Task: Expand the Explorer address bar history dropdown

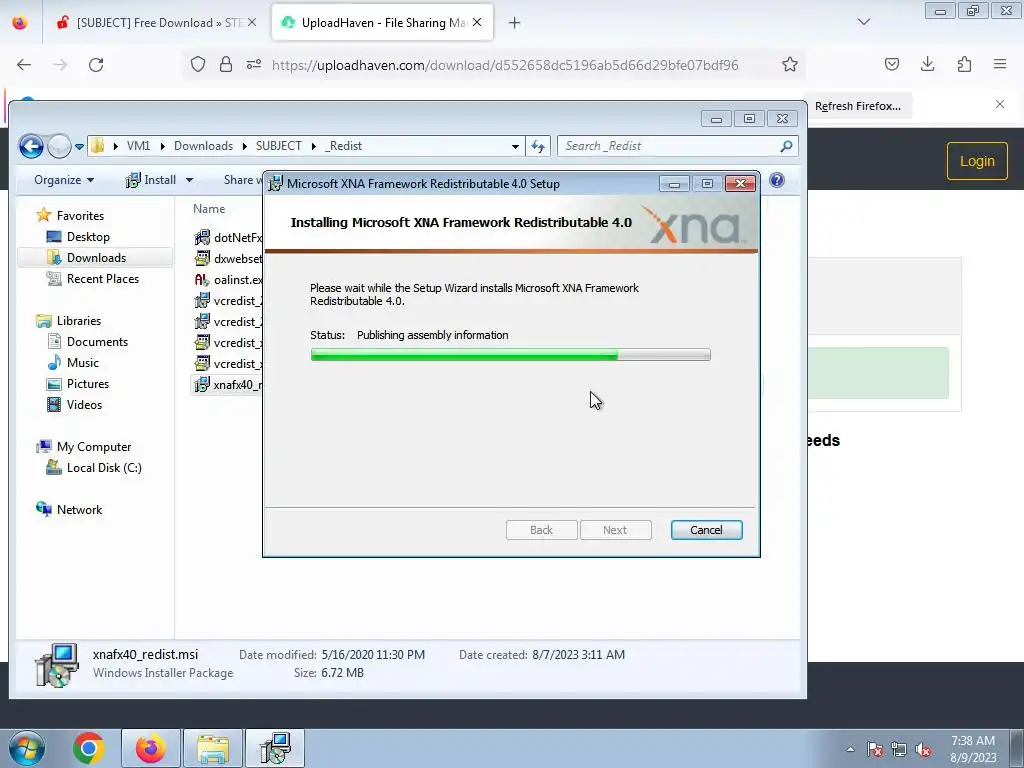Action: point(515,146)
